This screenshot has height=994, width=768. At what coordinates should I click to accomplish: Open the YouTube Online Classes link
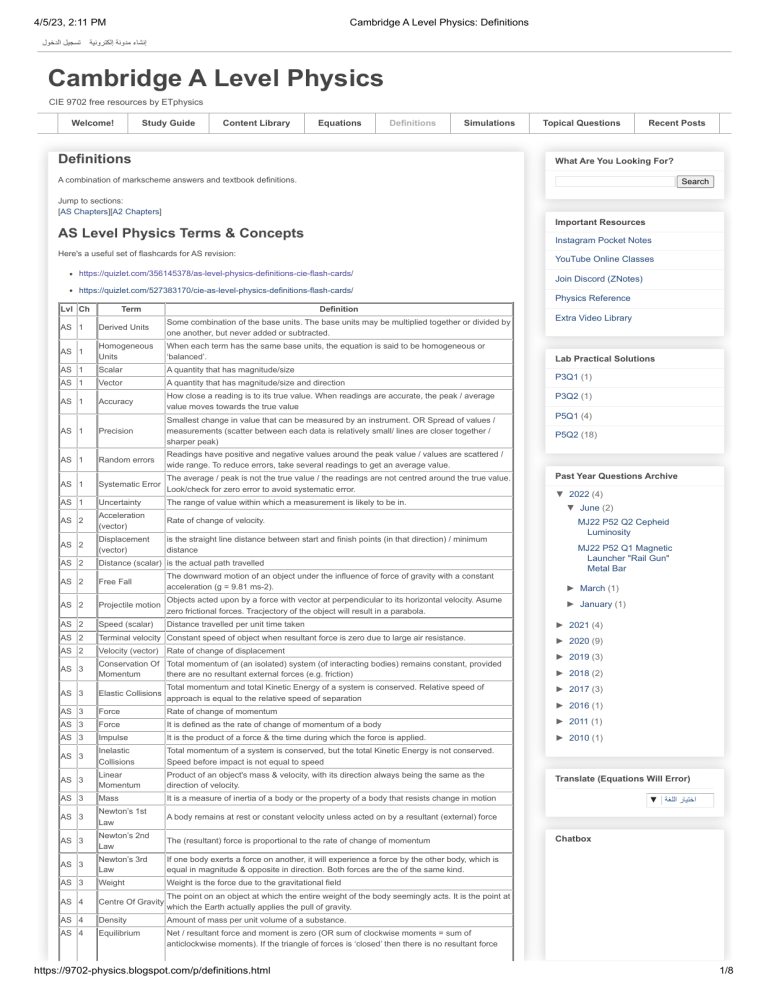tap(604, 259)
